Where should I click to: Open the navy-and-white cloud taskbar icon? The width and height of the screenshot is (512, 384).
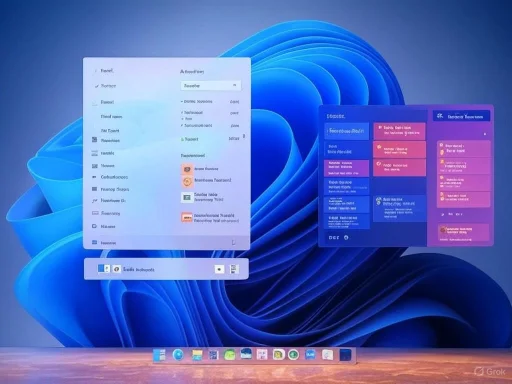pyautogui.click(x=246, y=354)
